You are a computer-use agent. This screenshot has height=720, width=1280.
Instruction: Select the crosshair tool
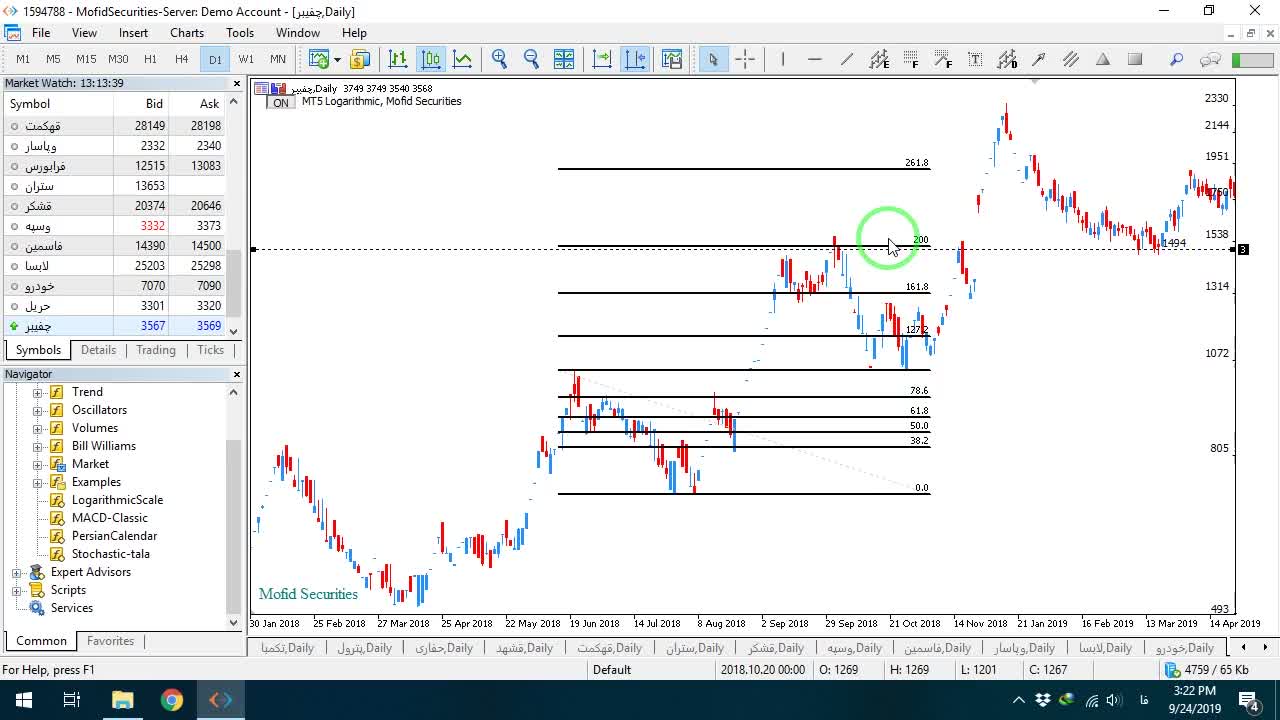pyautogui.click(x=745, y=59)
